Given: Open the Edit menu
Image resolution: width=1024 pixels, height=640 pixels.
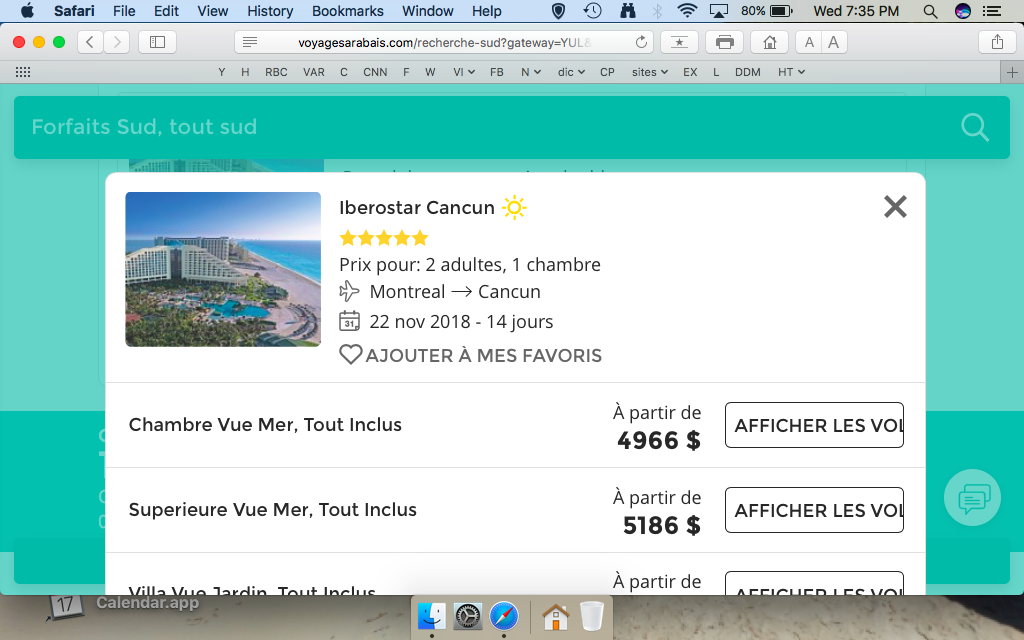Looking at the screenshot, I should pyautogui.click(x=166, y=11).
